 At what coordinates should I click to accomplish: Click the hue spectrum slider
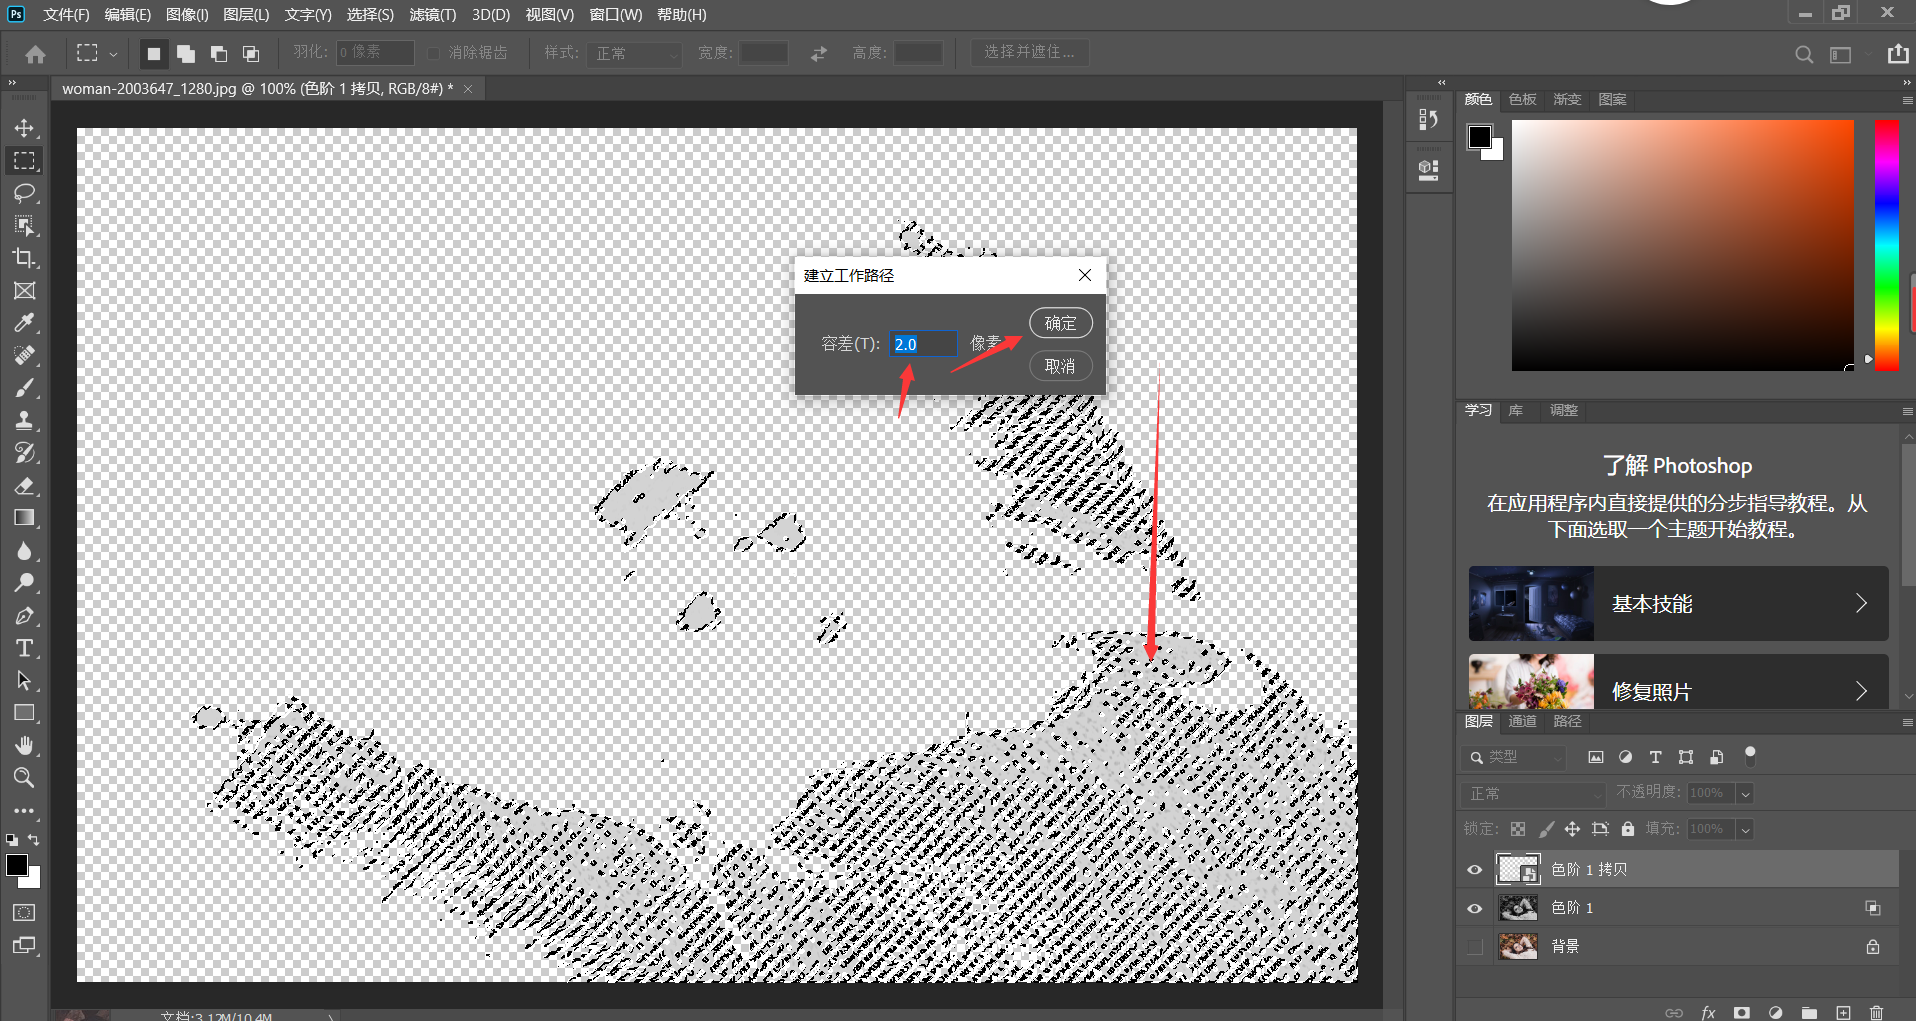[1887, 245]
